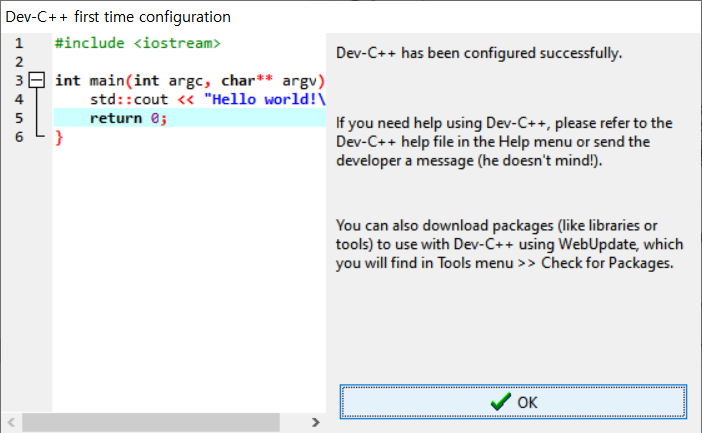The width and height of the screenshot is (702, 433).
Task: Click the 'int main(int argc, char** argv)' line
Action: pos(190,81)
